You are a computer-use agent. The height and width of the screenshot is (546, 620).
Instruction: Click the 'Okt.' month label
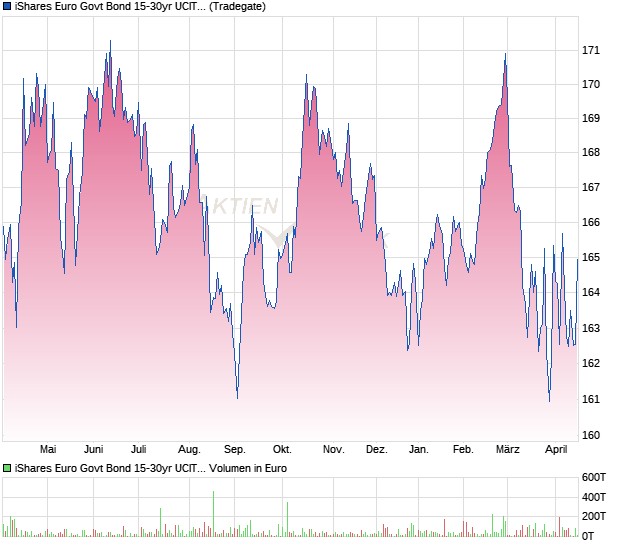[282, 450]
